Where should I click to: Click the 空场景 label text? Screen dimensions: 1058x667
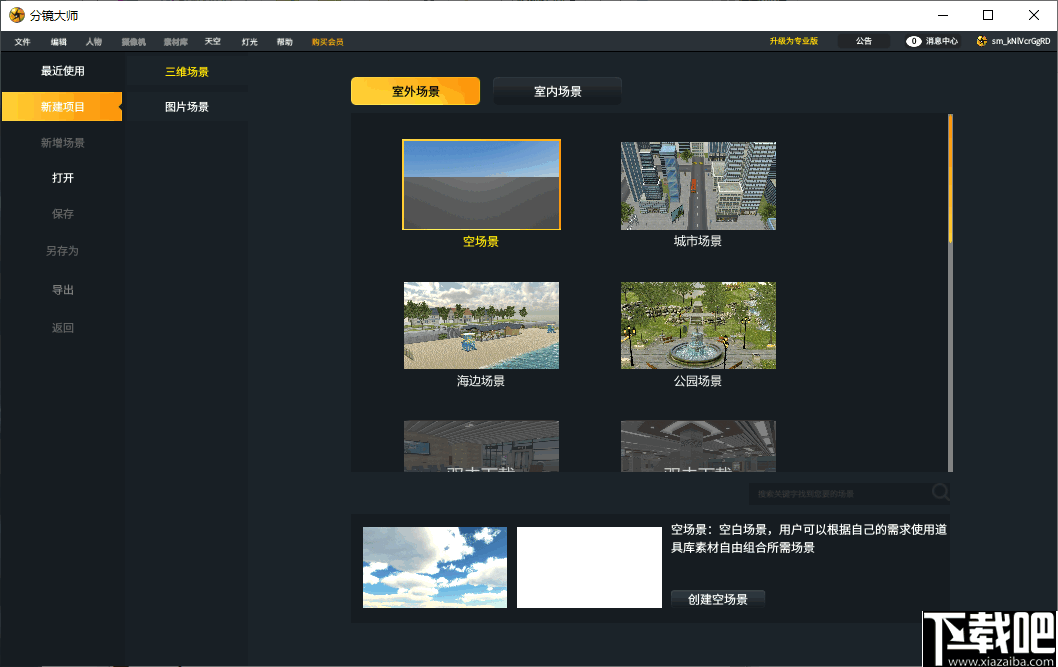click(x=481, y=241)
